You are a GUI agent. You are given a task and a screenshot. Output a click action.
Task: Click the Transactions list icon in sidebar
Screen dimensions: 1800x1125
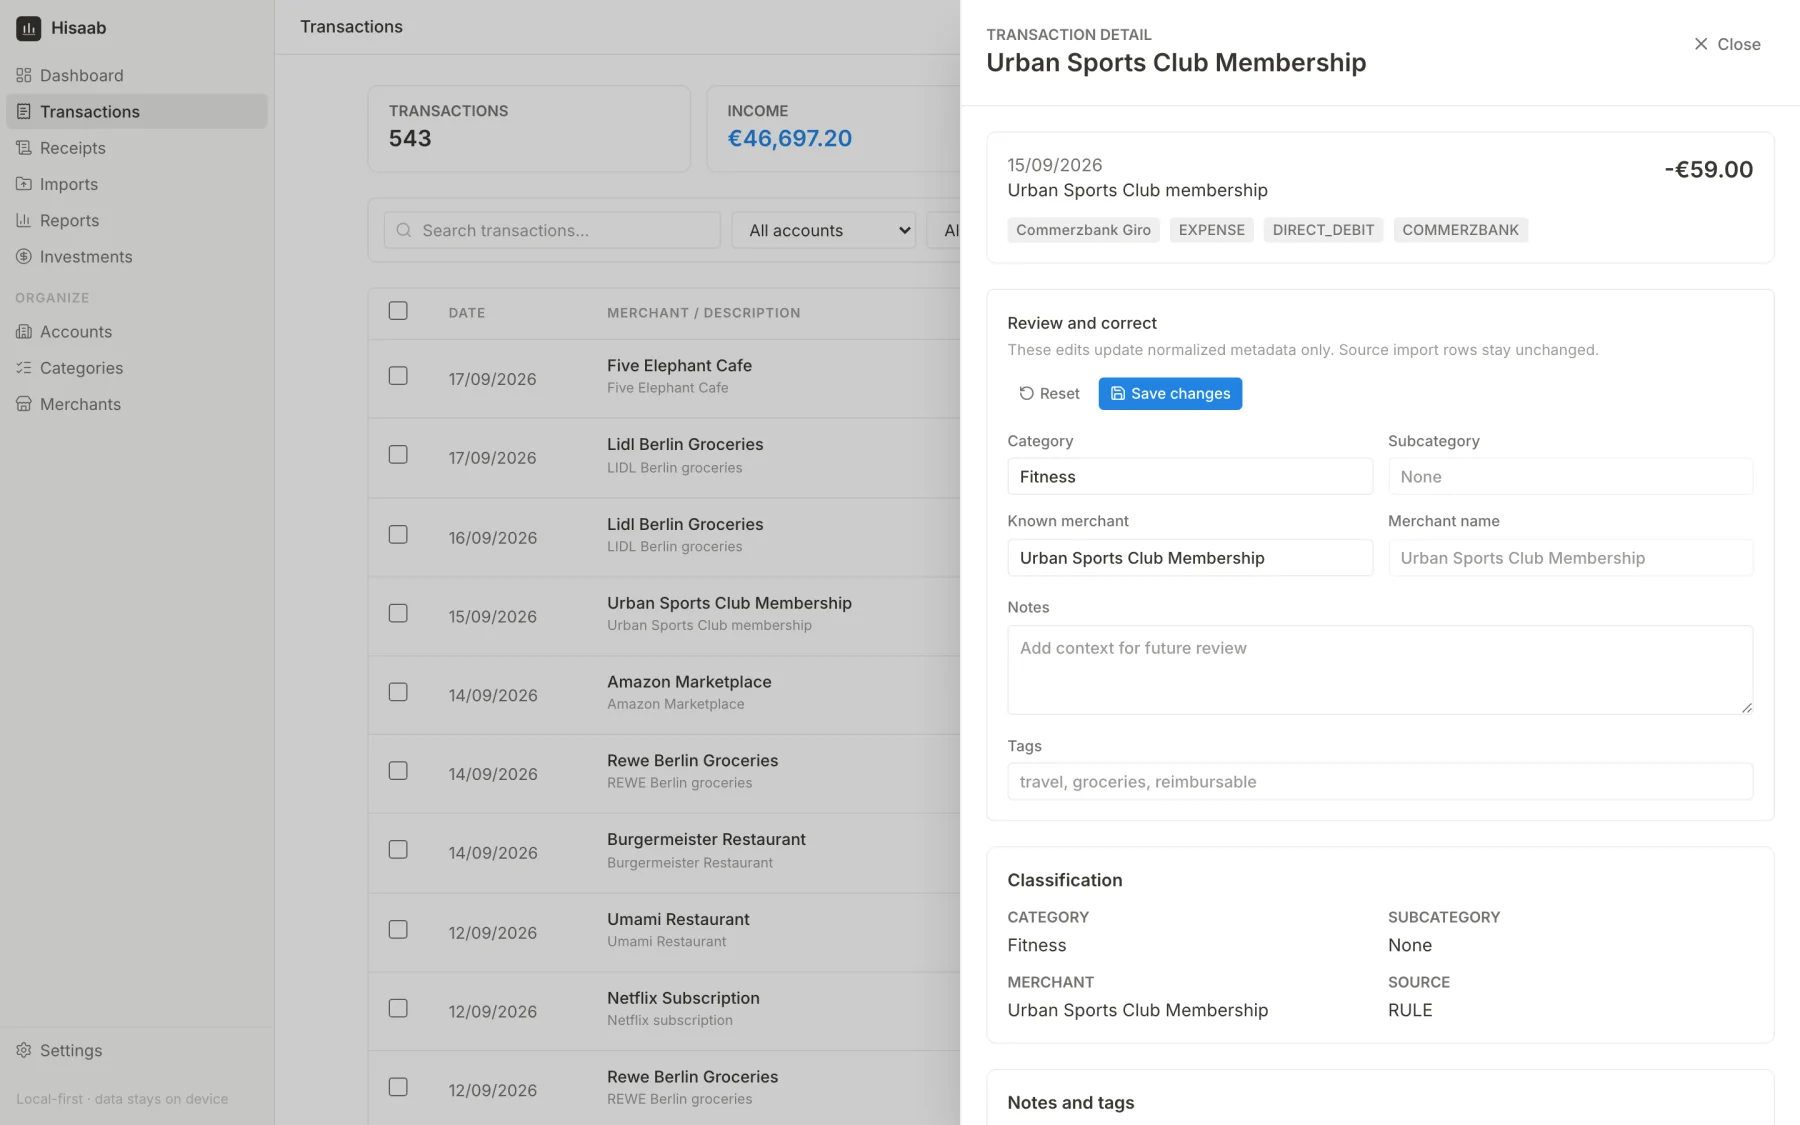coord(24,111)
